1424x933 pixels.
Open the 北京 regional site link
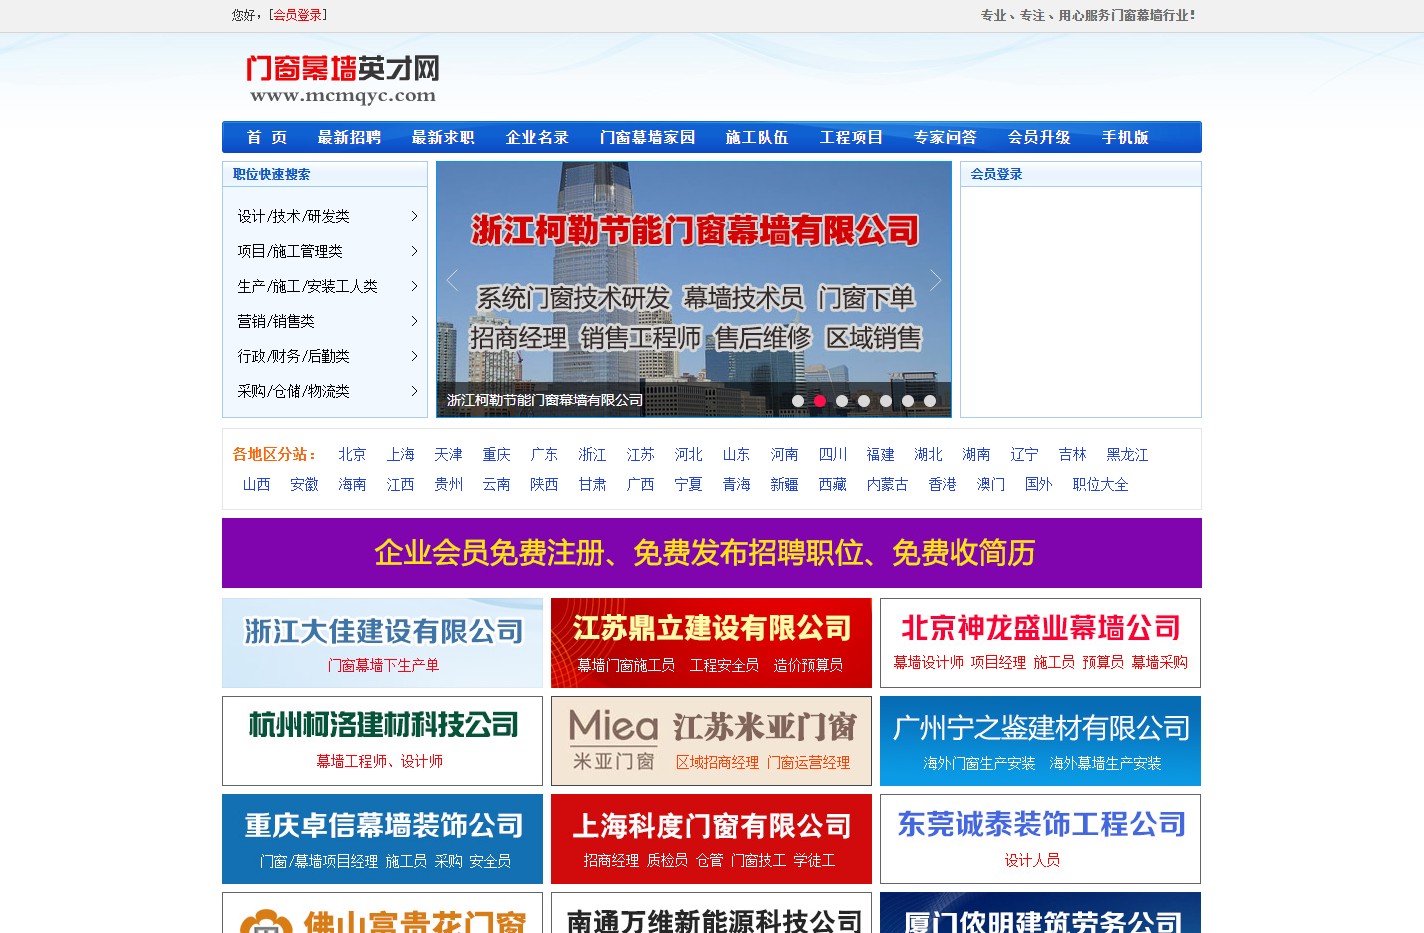tap(352, 454)
